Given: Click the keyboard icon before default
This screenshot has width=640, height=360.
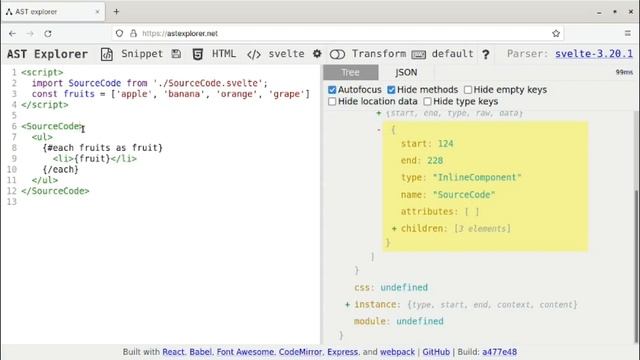Looking at the screenshot, I should click(419, 54).
